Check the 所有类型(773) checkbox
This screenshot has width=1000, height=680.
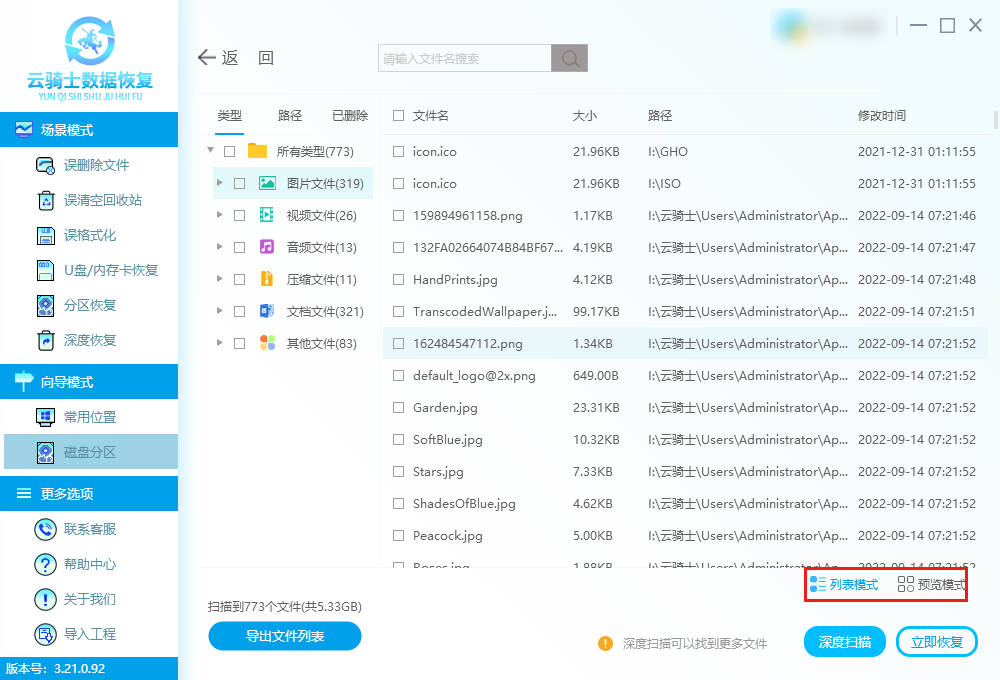[230, 152]
